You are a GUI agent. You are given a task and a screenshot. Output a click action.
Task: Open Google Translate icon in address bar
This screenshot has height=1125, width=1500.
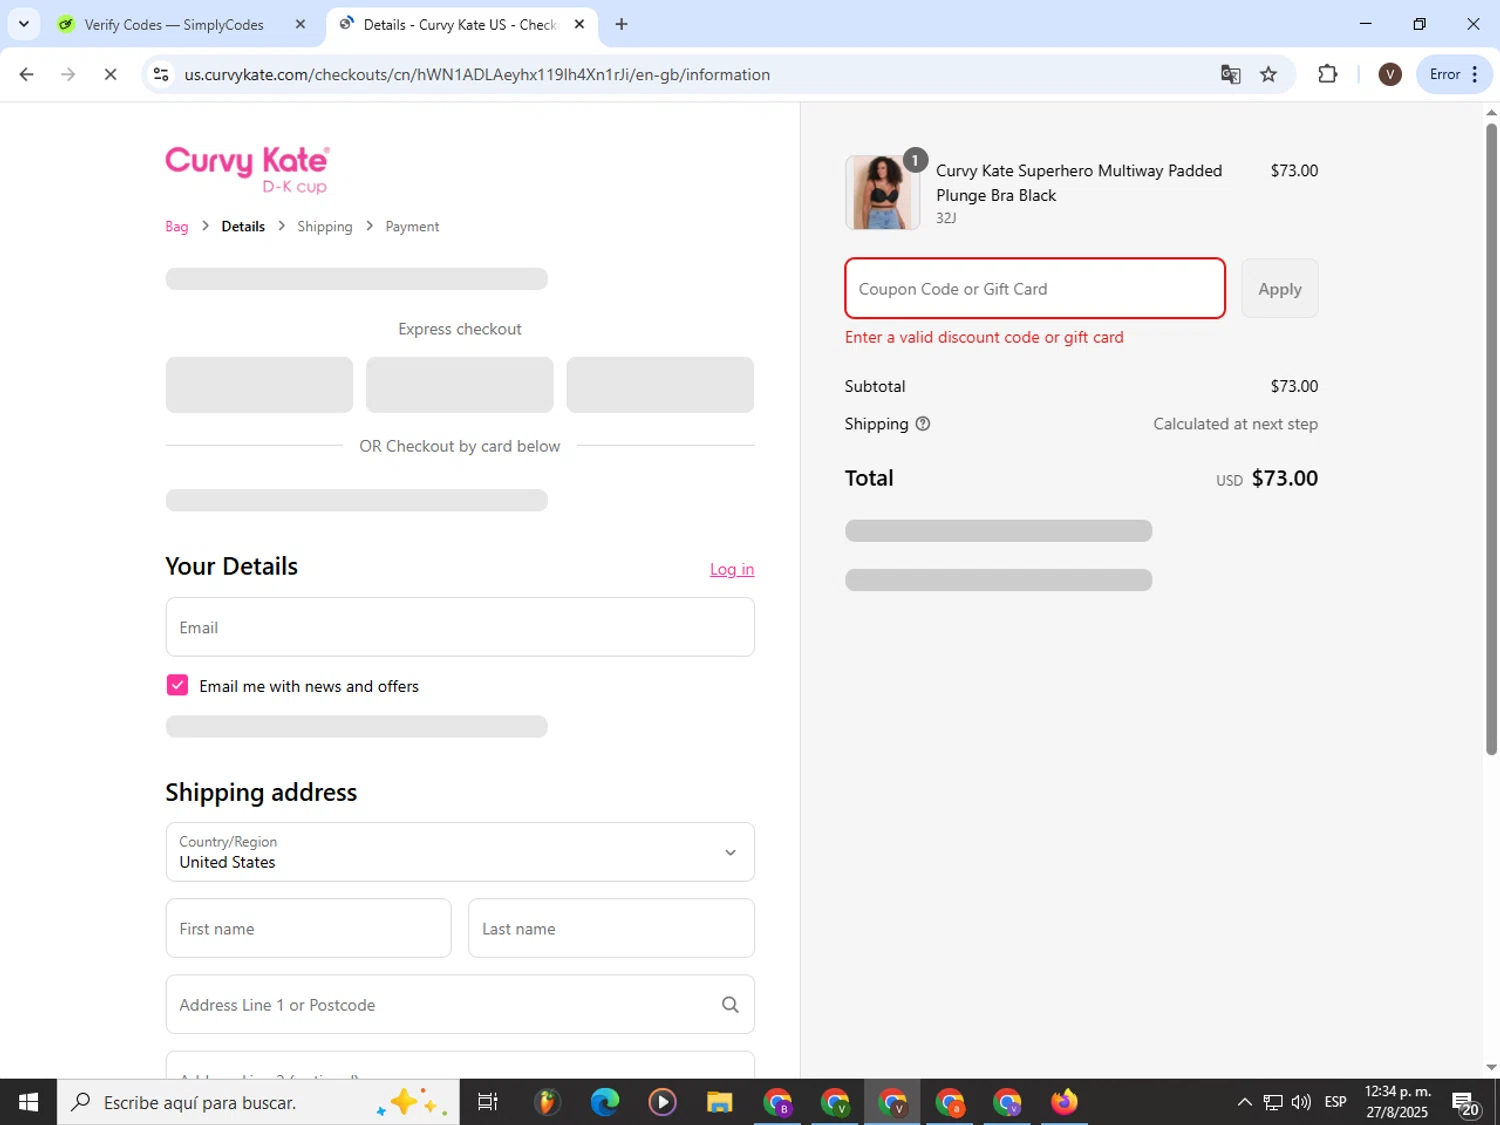point(1231,74)
